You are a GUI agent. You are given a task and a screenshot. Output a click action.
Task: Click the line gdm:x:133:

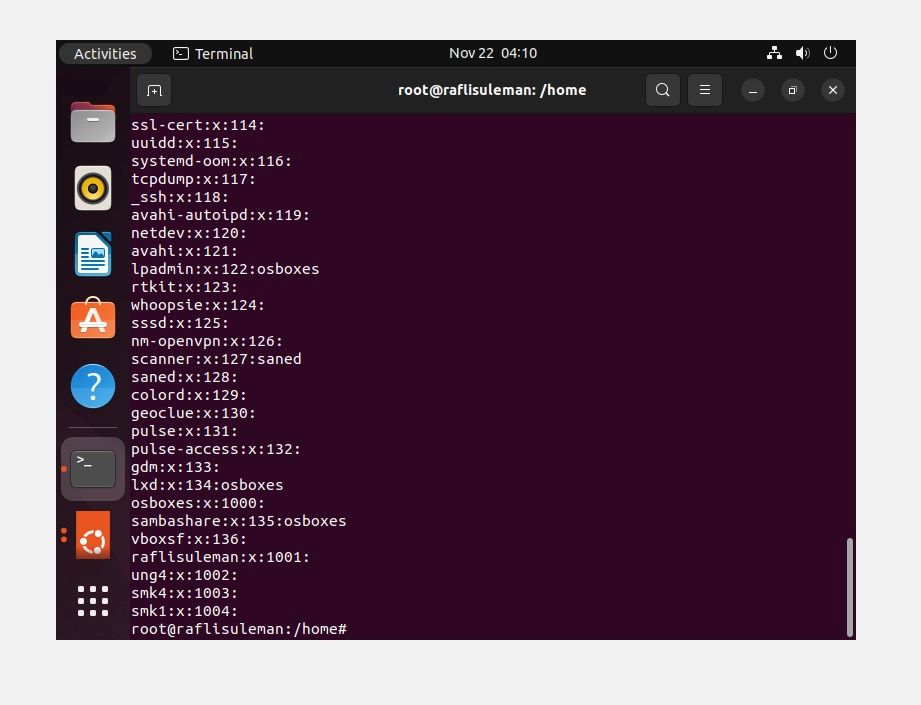[x=176, y=467]
